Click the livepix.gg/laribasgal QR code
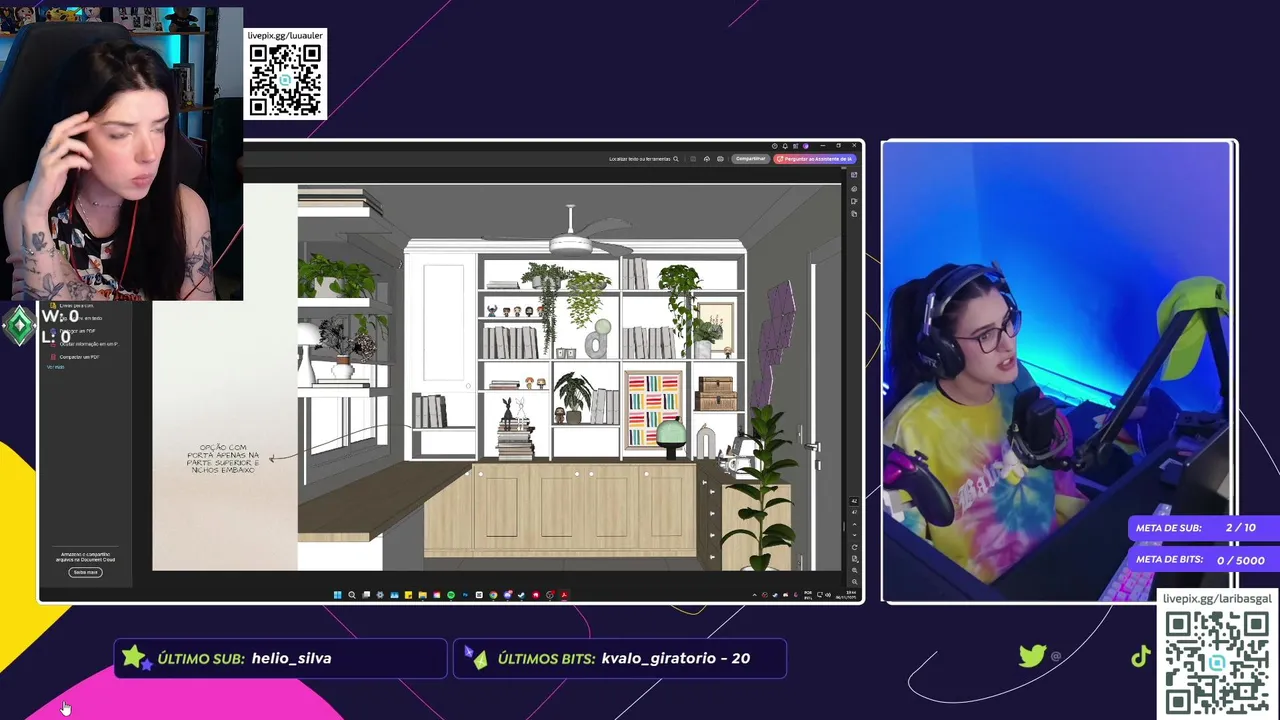 1217,662
